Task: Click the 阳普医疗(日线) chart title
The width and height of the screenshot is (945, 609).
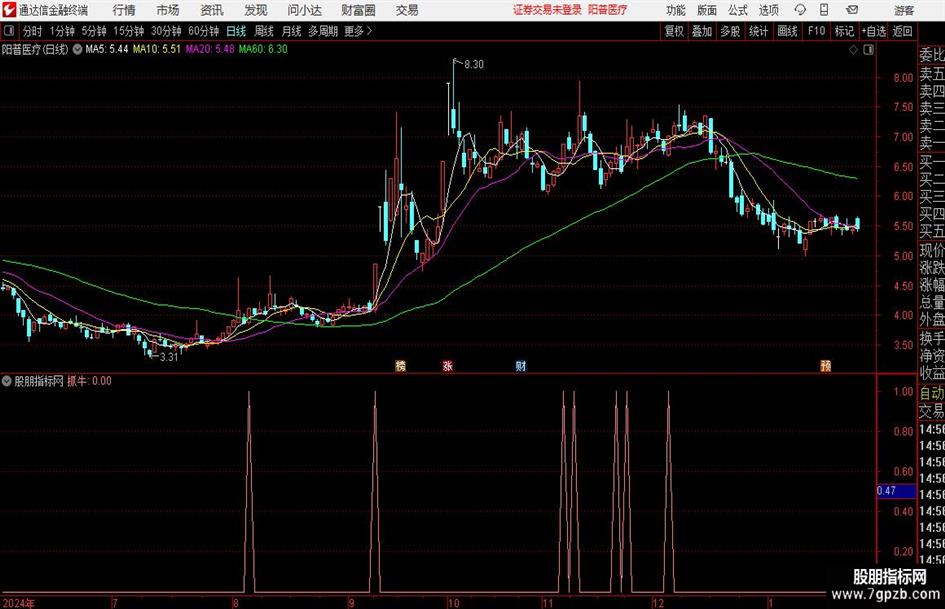Action: coord(35,49)
